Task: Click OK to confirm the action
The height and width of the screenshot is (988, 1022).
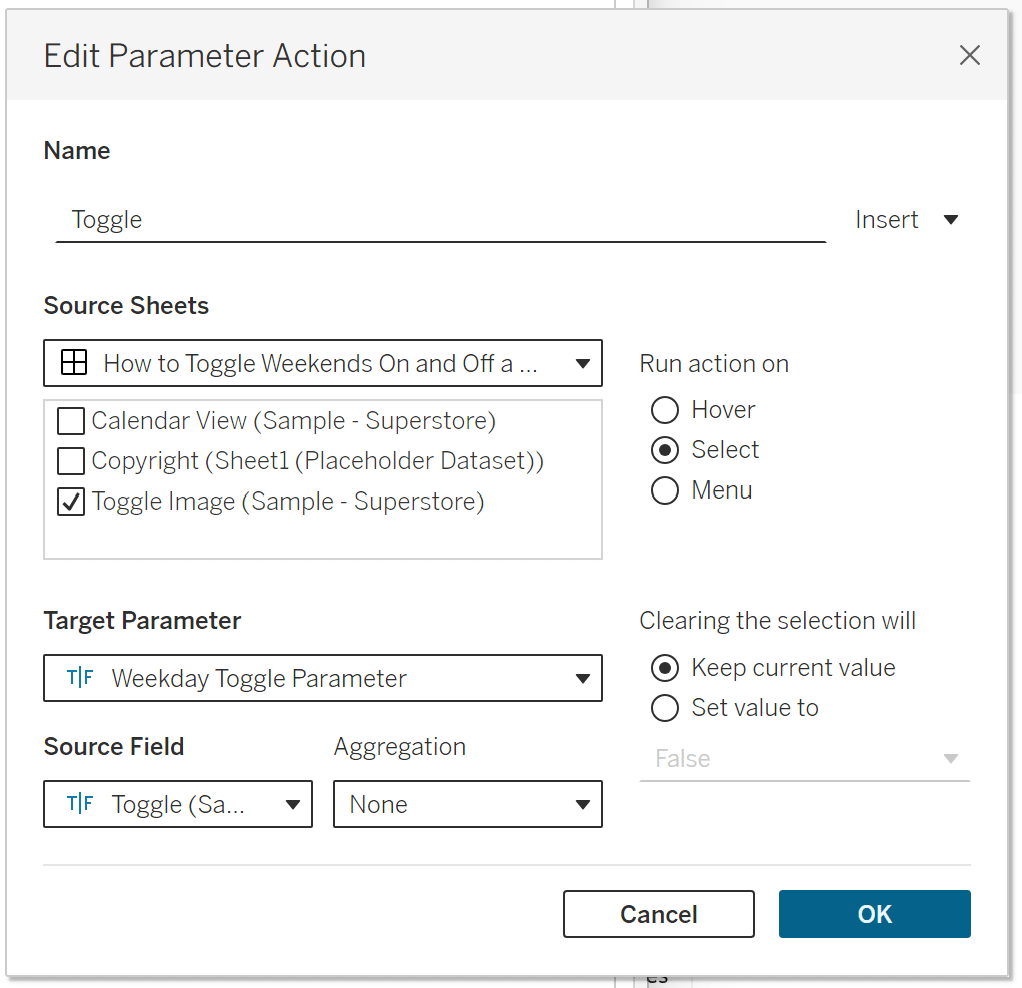Action: (x=875, y=914)
